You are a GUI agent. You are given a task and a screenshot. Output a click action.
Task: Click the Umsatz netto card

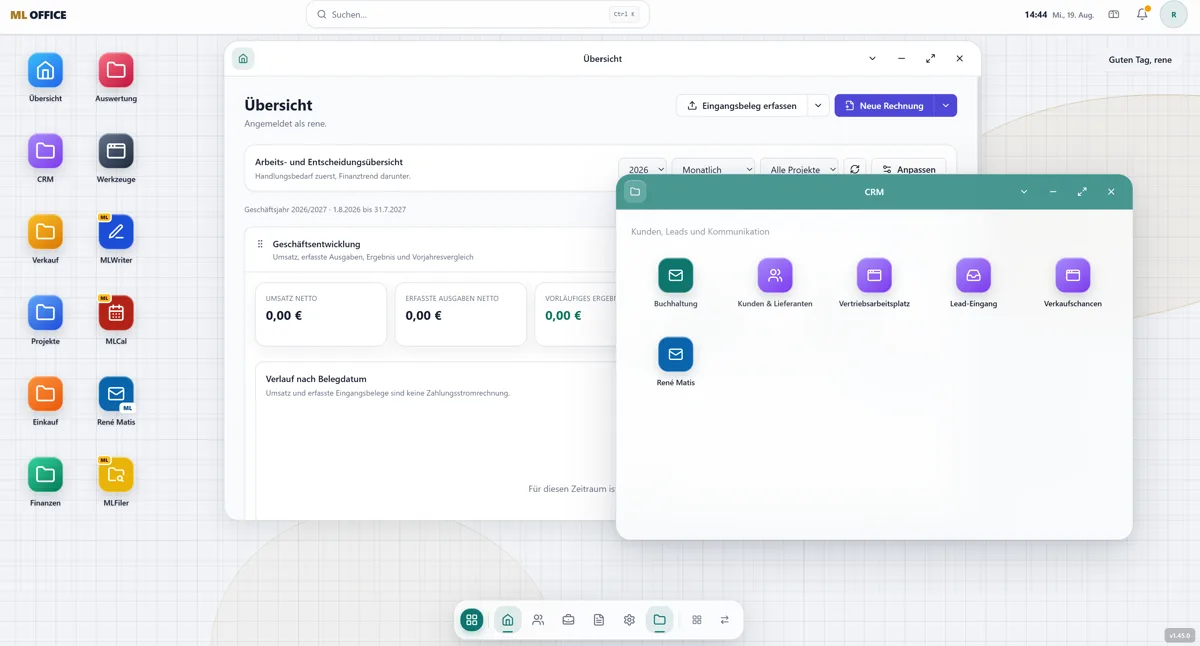[x=321, y=314]
